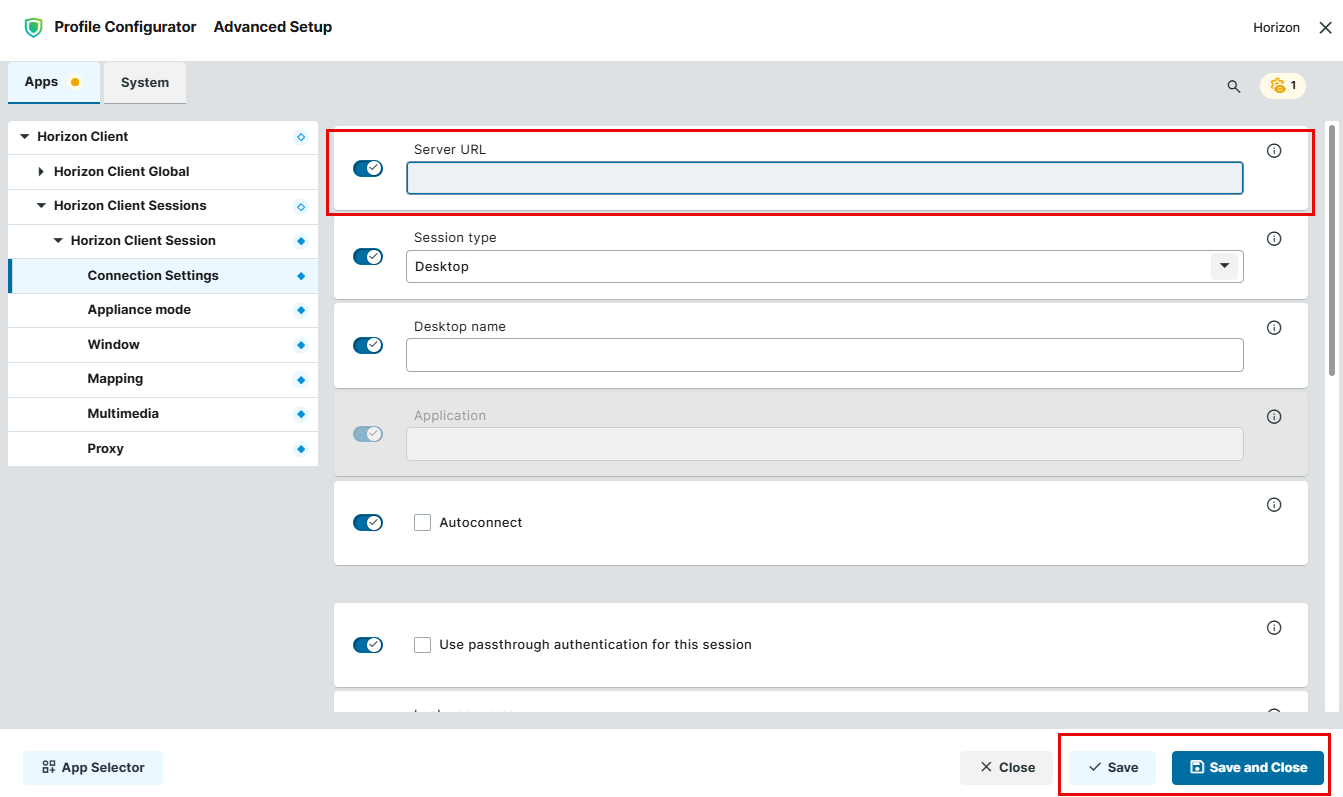This screenshot has height=797, width=1343.
Task: Toggle the Desktop name switch
Action: 368,345
